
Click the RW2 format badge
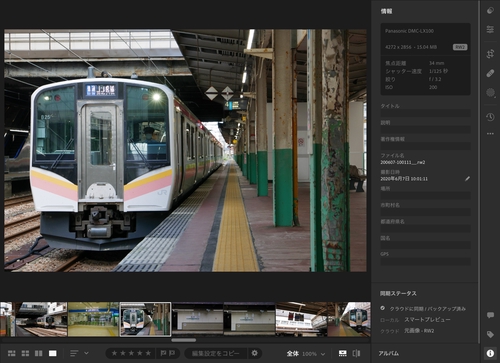[x=460, y=47]
